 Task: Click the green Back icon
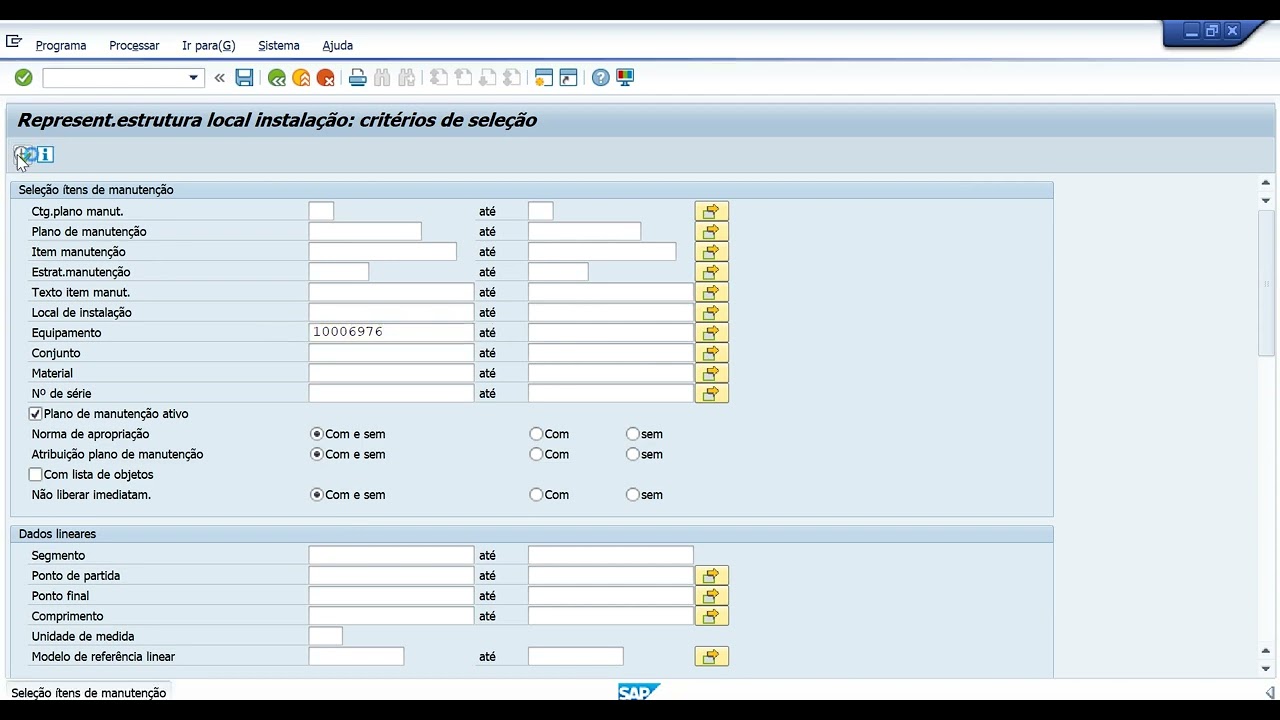[x=277, y=77]
